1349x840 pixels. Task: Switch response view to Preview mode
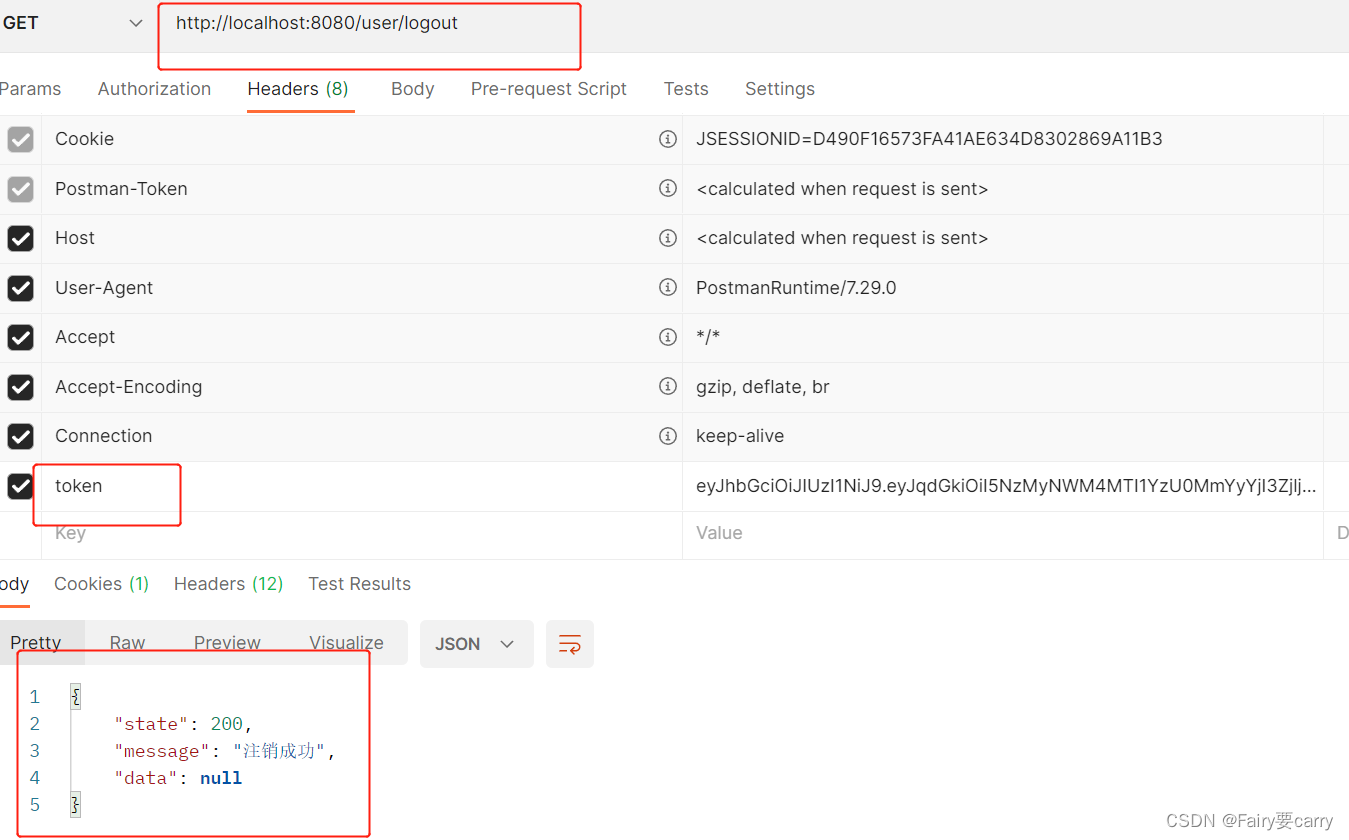pyautogui.click(x=227, y=643)
